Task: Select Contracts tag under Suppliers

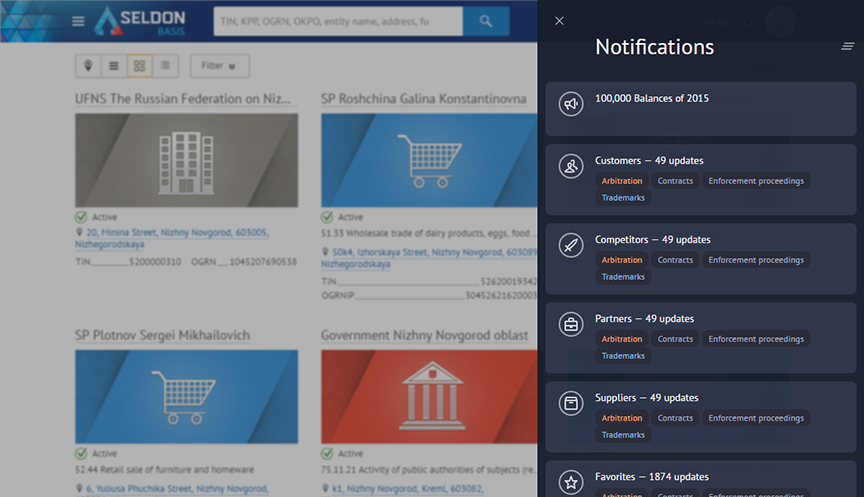Action: coord(675,418)
